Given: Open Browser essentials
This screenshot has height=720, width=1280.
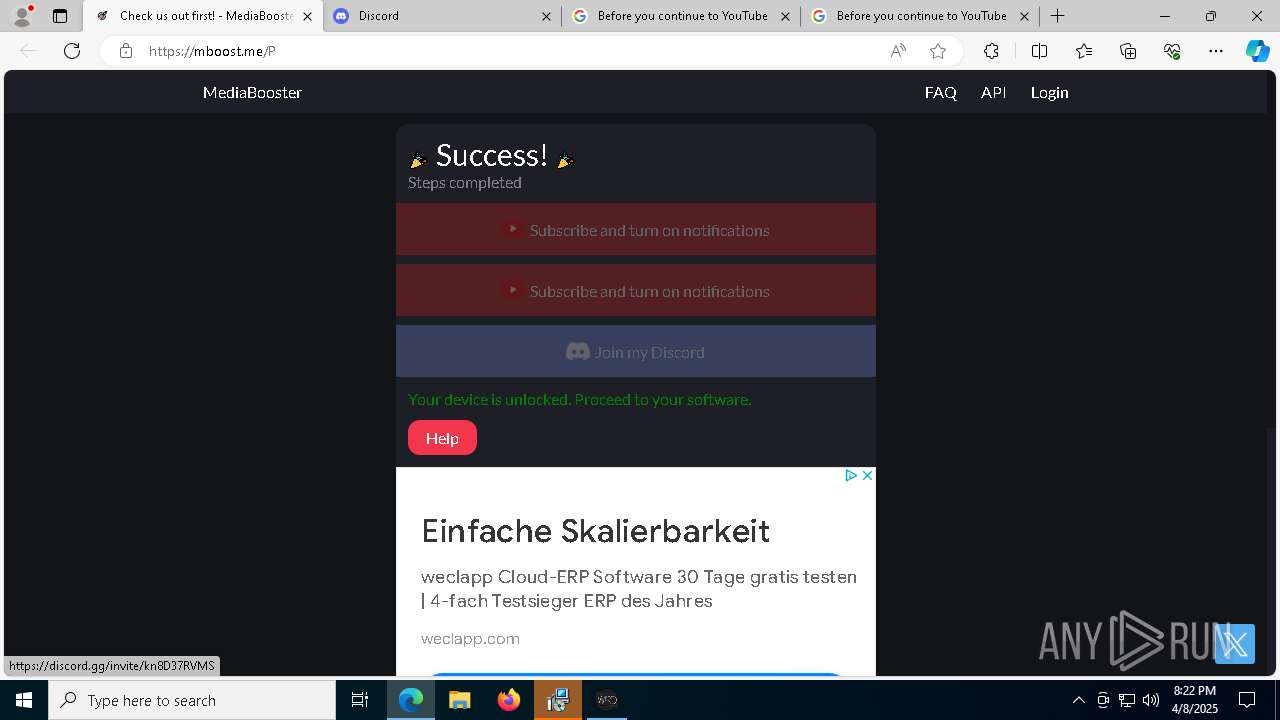Looking at the screenshot, I should [x=1172, y=51].
